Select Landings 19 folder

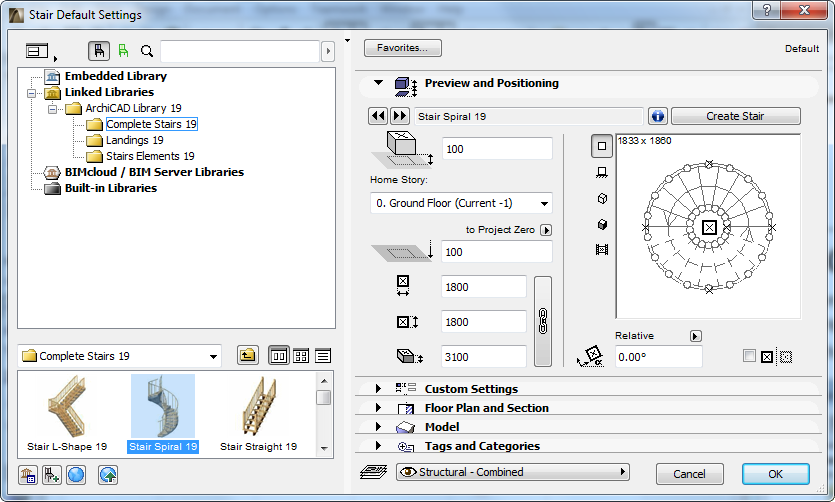tap(134, 140)
